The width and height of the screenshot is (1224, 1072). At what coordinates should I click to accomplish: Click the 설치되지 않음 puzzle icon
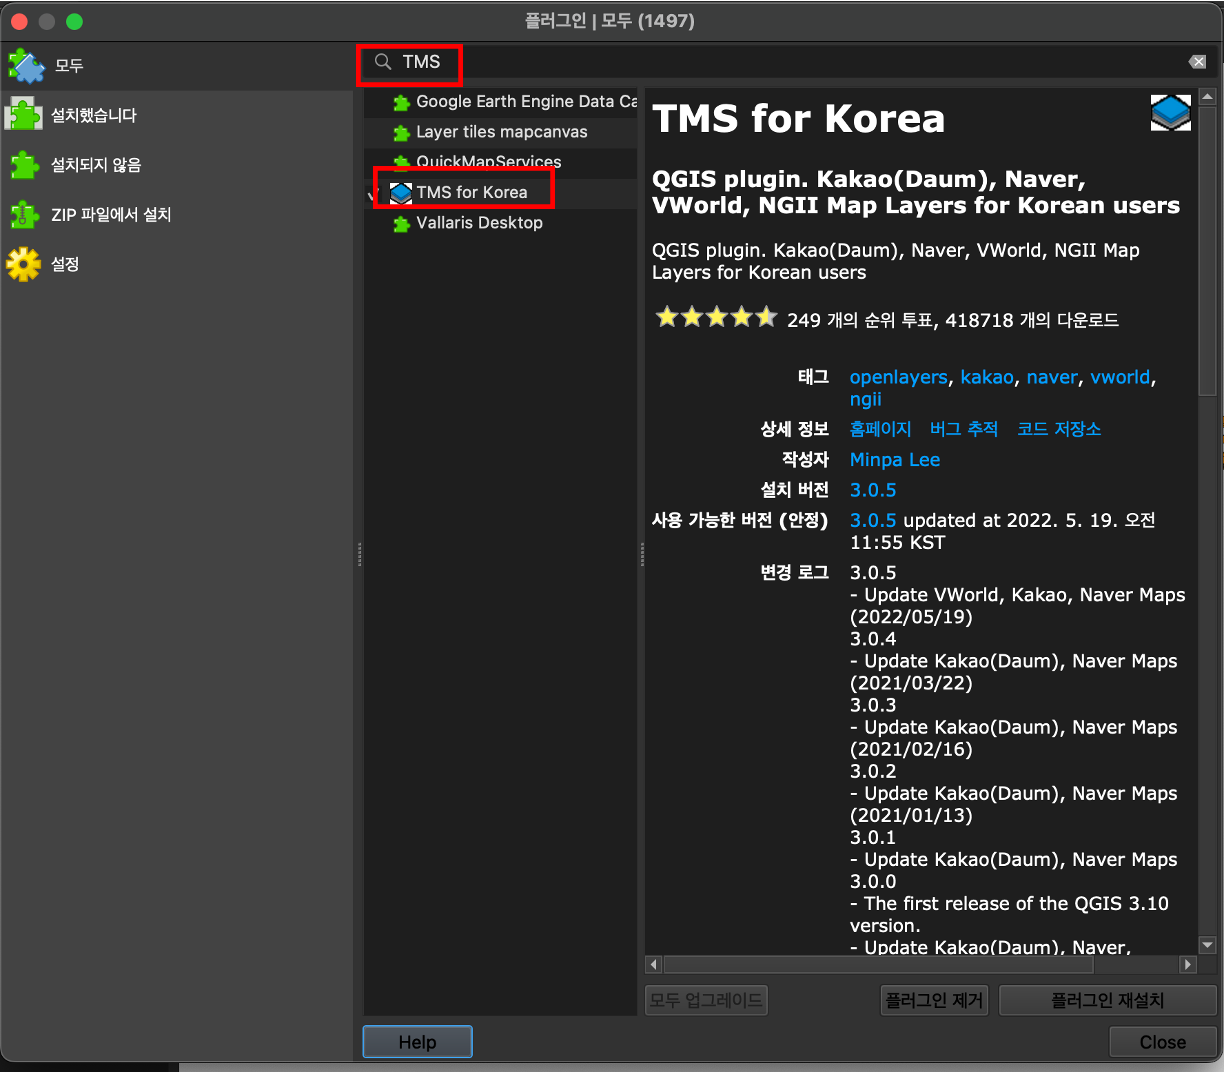[24, 165]
